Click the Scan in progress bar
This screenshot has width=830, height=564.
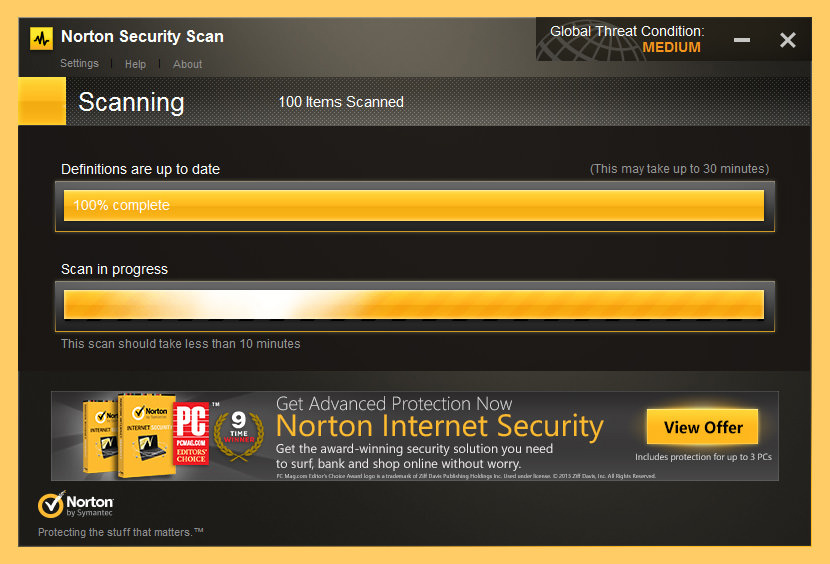(414, 305)
